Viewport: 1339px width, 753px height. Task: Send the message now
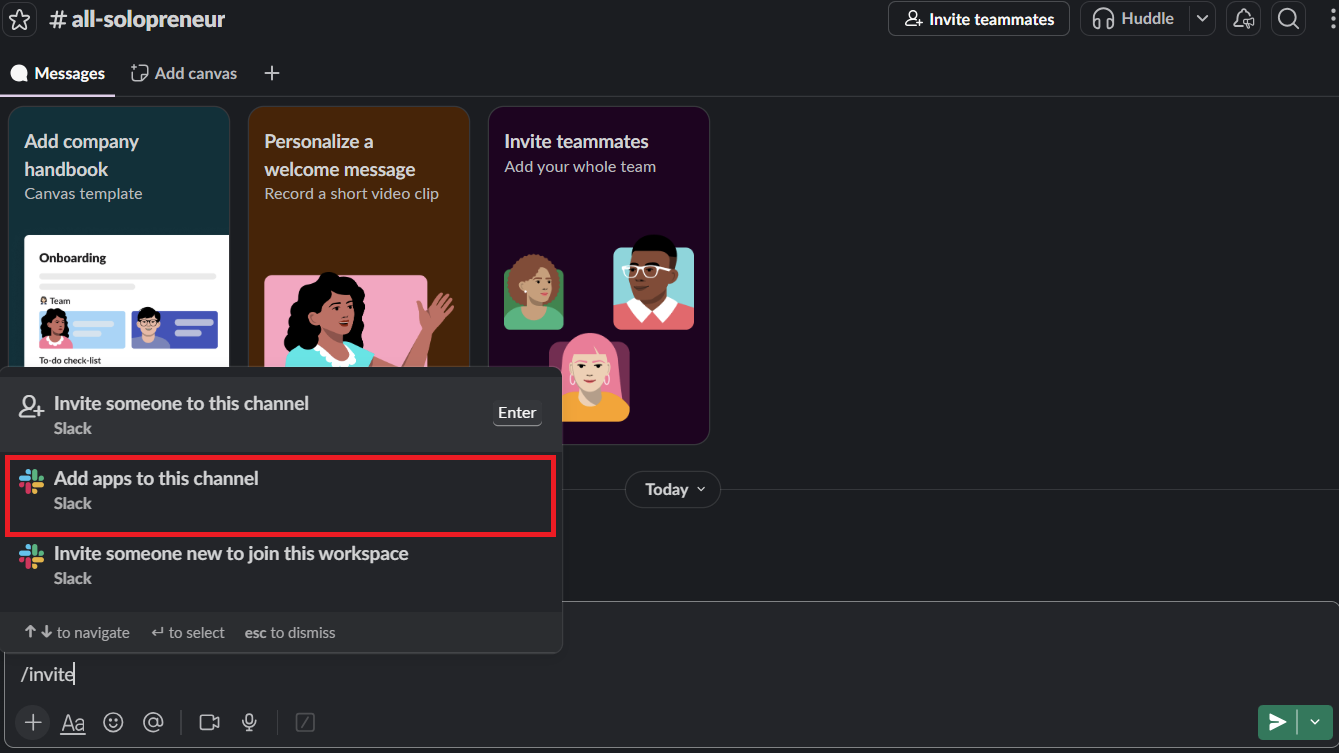coord(1277,722)
